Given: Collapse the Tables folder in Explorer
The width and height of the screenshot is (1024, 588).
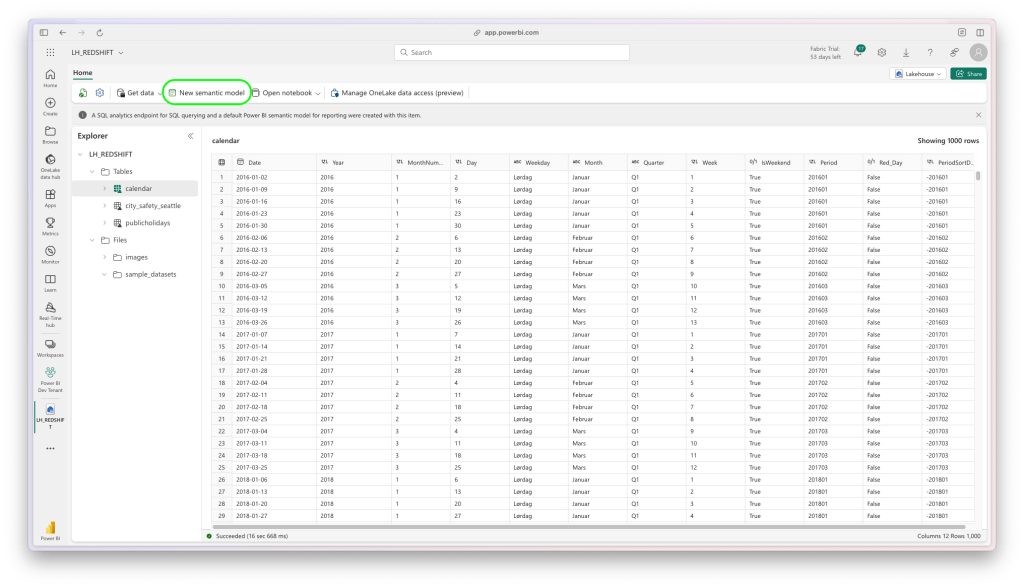Looking at the screenshot, I should tap(92, 171).
